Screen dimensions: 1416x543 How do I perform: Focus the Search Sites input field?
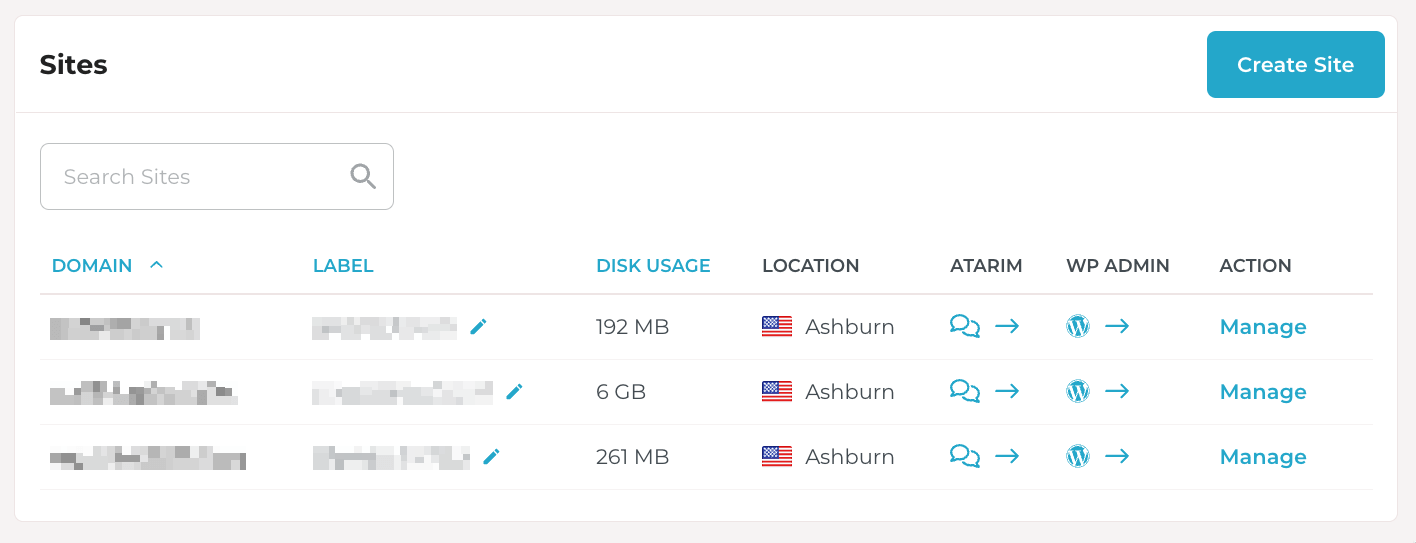217,177
